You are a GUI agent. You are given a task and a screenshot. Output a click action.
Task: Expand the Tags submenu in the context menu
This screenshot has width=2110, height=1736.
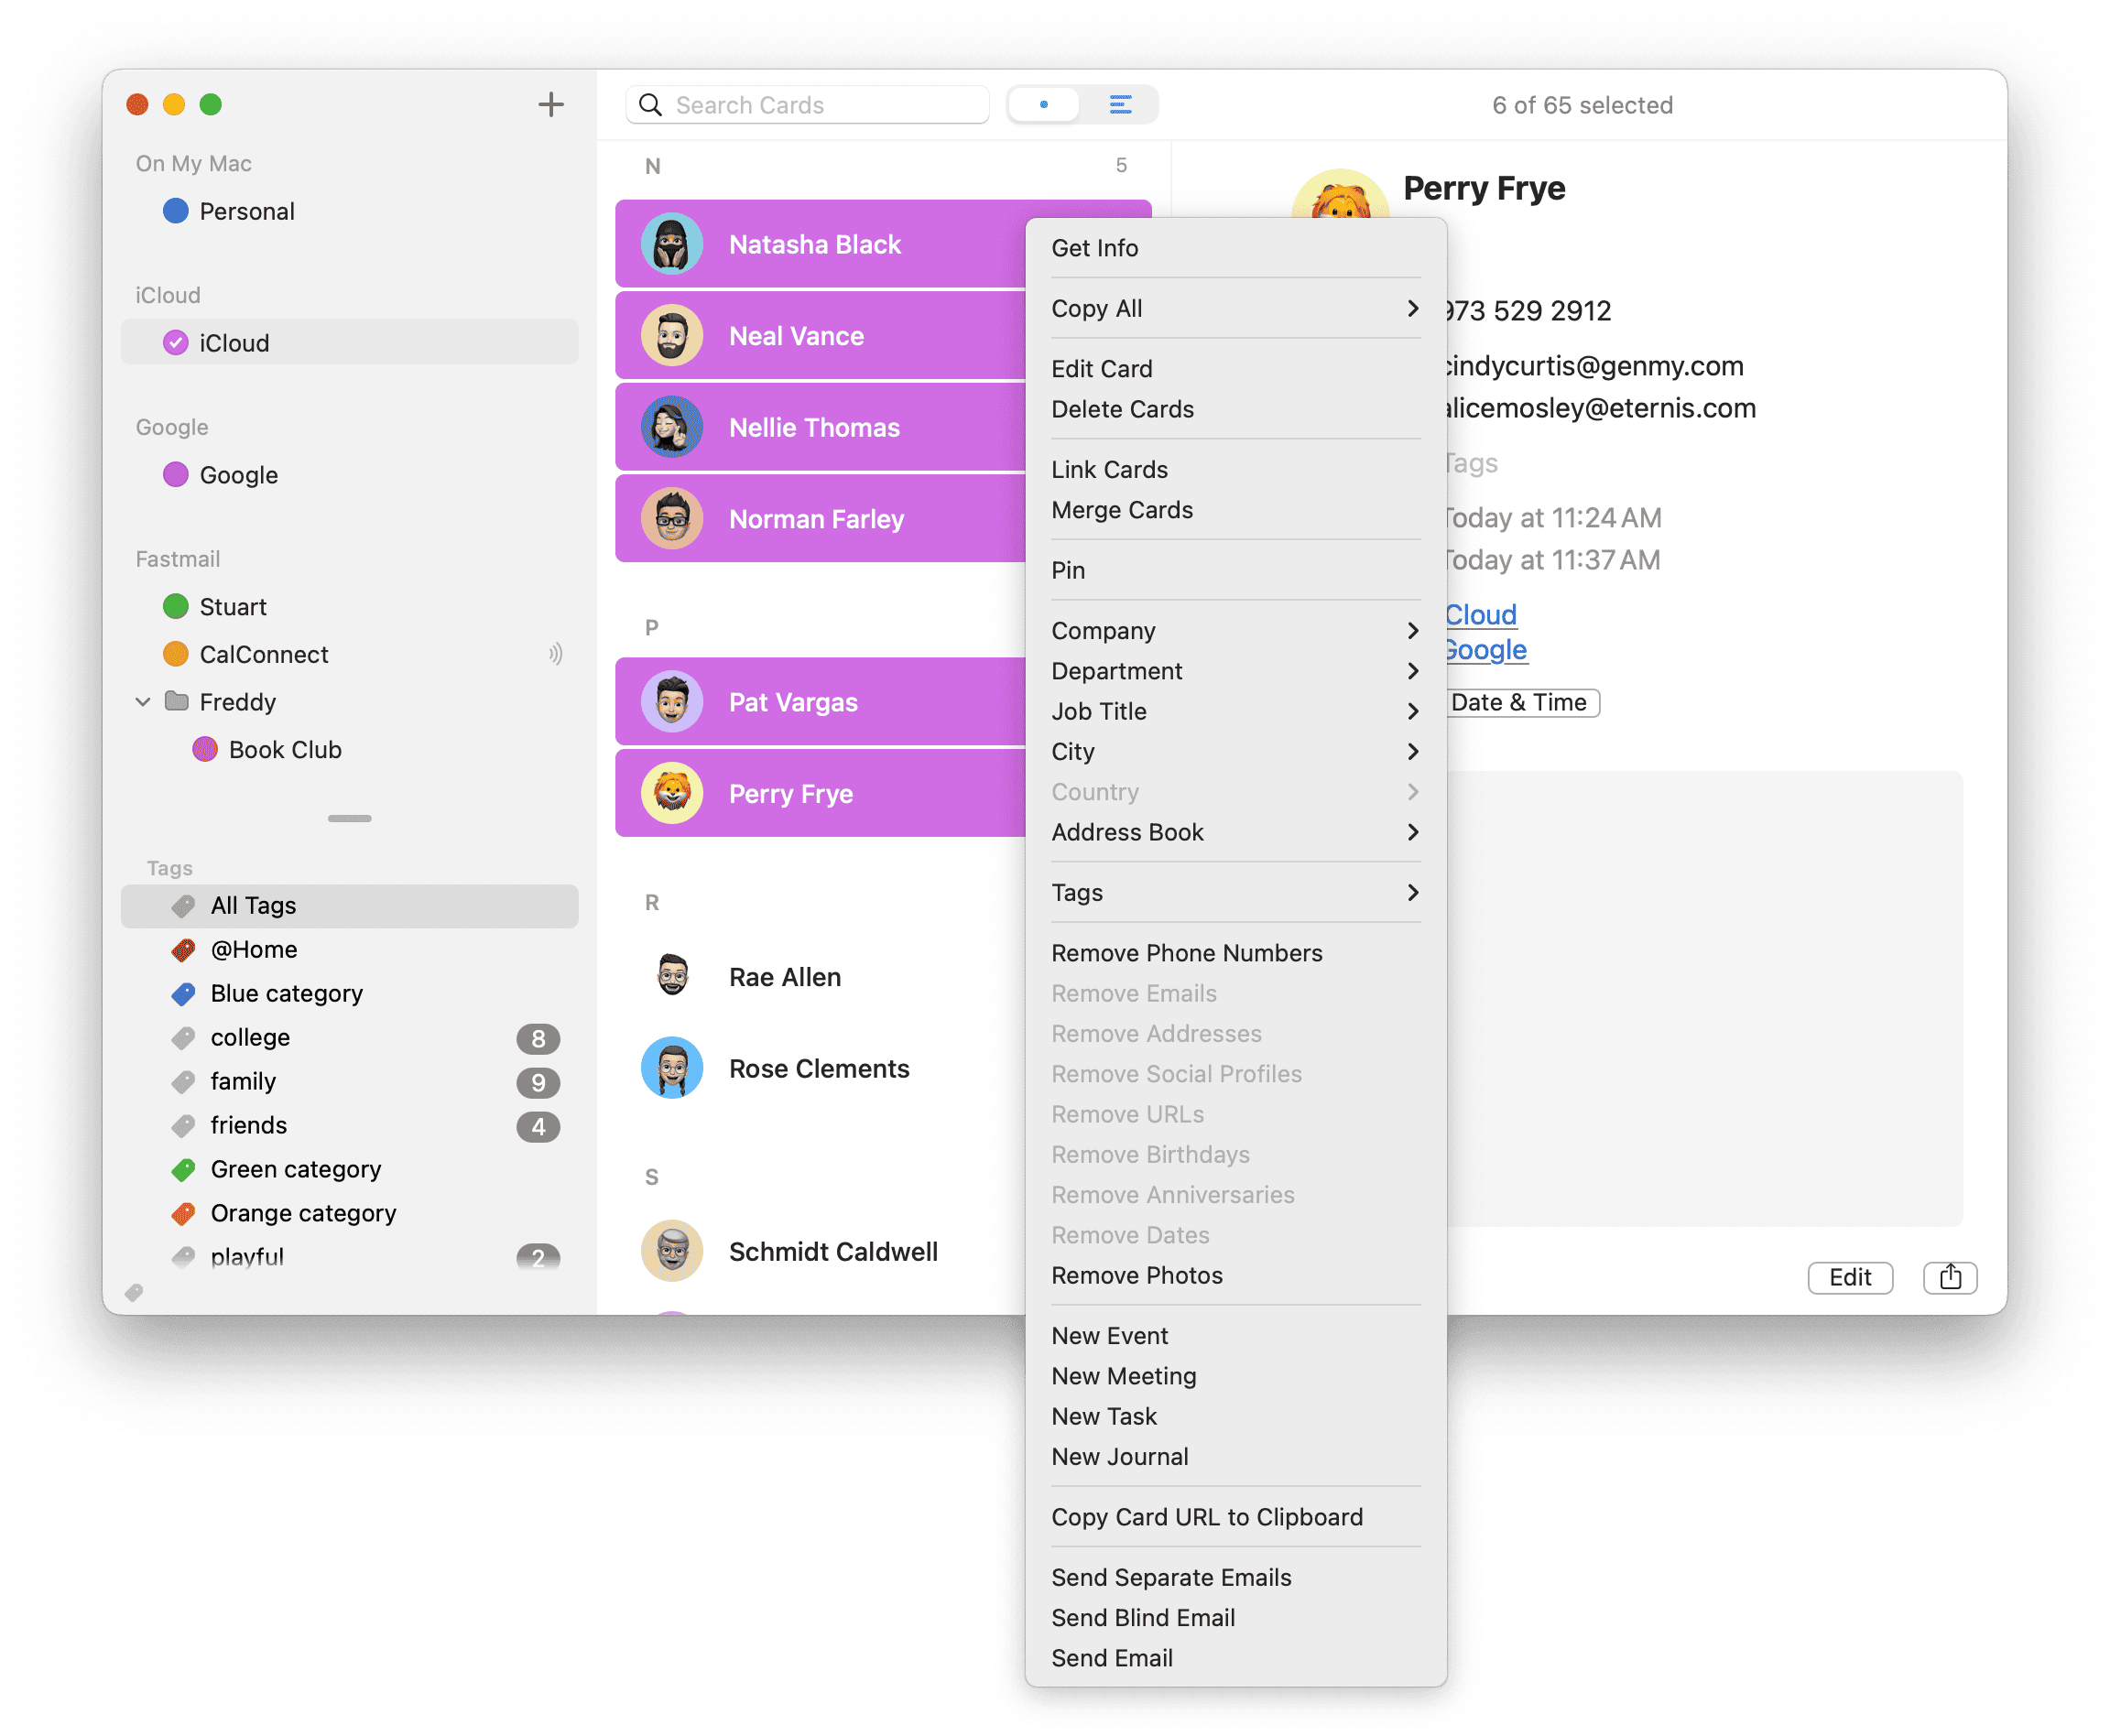point(1411,892)
